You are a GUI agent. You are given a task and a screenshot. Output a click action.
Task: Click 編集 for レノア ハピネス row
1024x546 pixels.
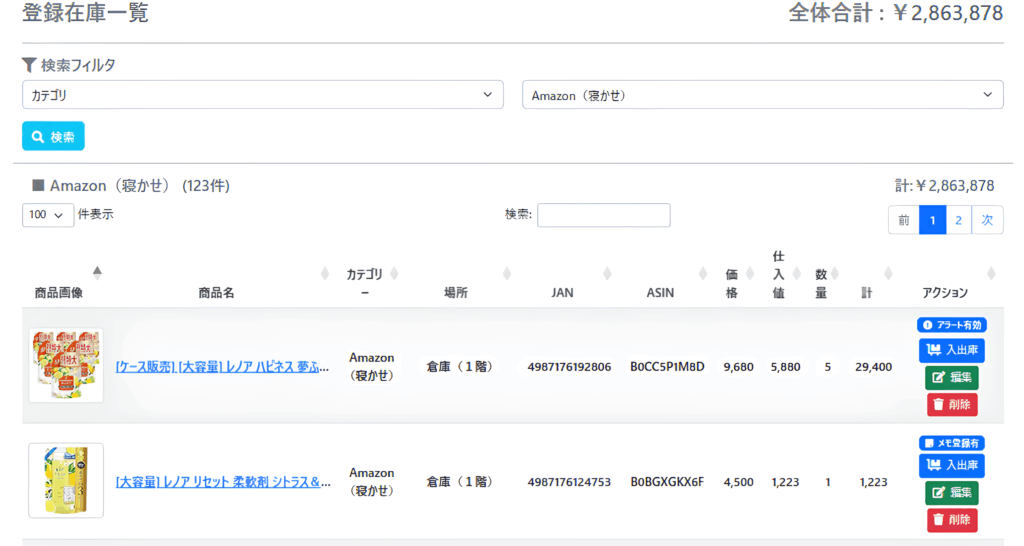[951, 377]
